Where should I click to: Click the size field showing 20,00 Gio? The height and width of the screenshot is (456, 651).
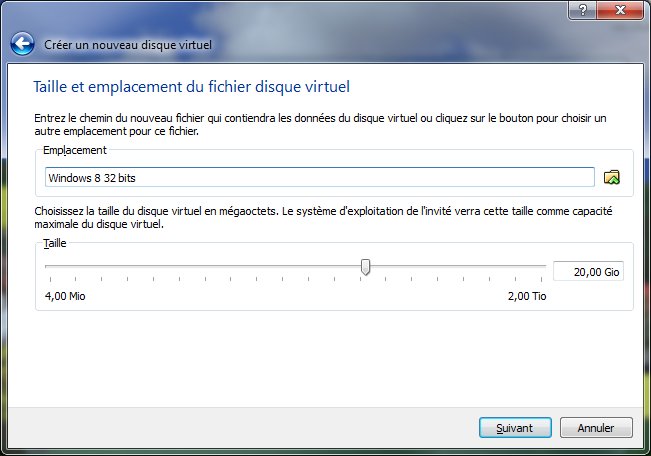pyautogui.click(x=588, y=272)
